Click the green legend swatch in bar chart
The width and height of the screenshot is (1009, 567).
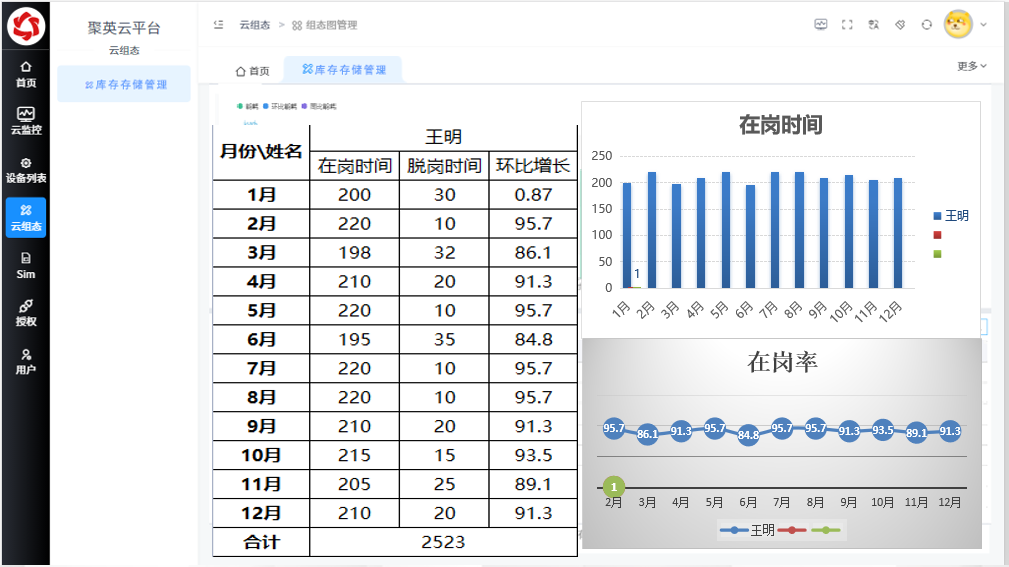[x=937, y=254]
